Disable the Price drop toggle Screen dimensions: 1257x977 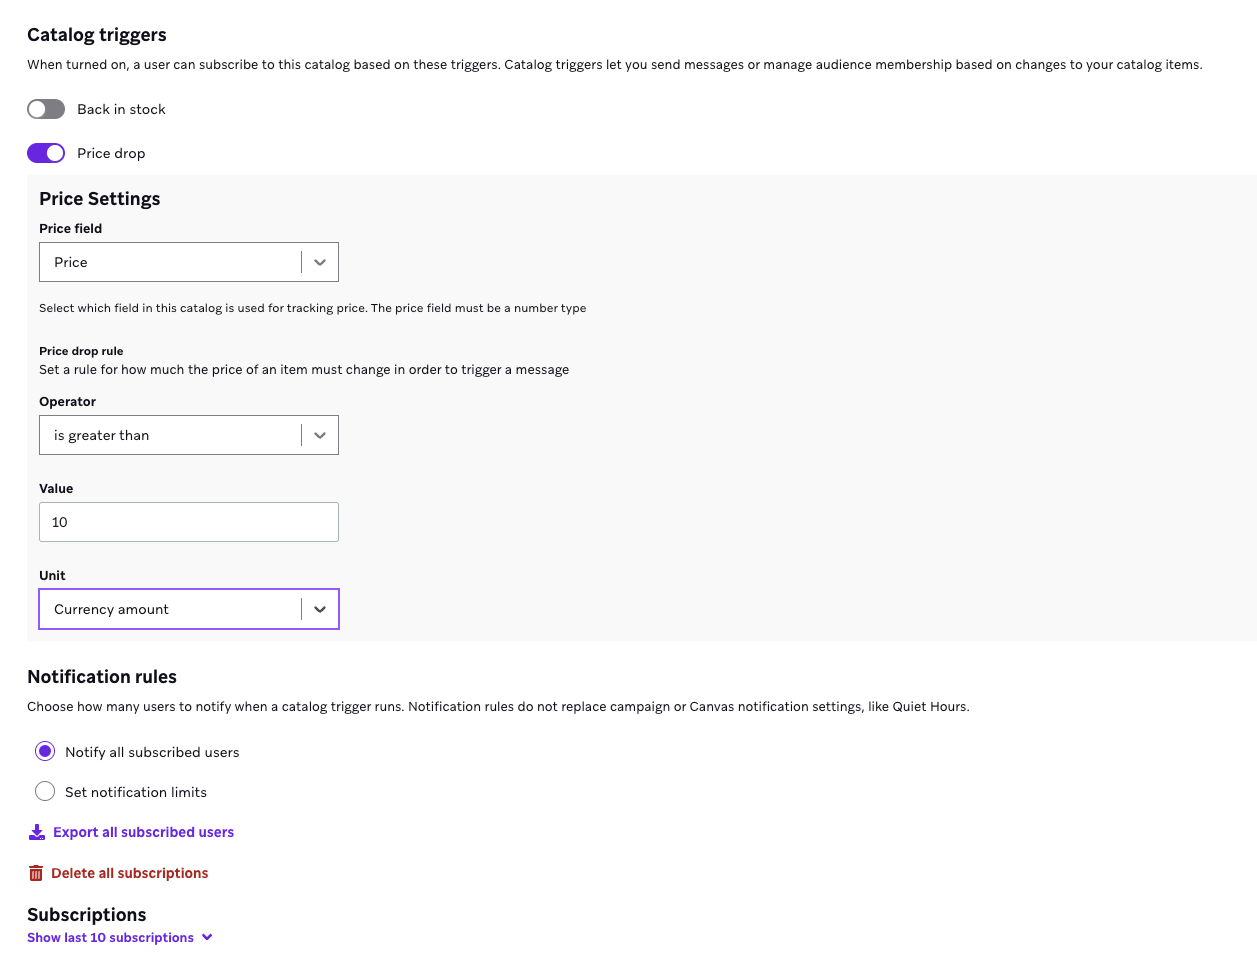click(46, 153)
